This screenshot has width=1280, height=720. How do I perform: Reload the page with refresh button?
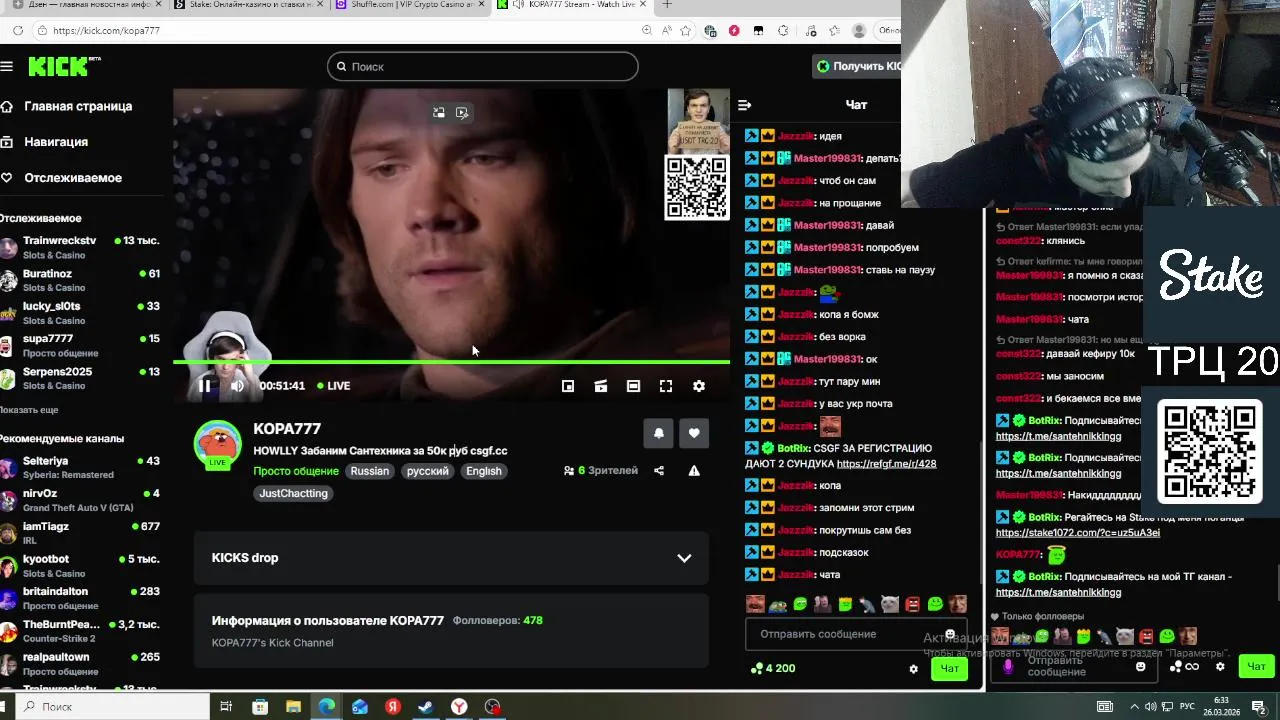[18, 31]
